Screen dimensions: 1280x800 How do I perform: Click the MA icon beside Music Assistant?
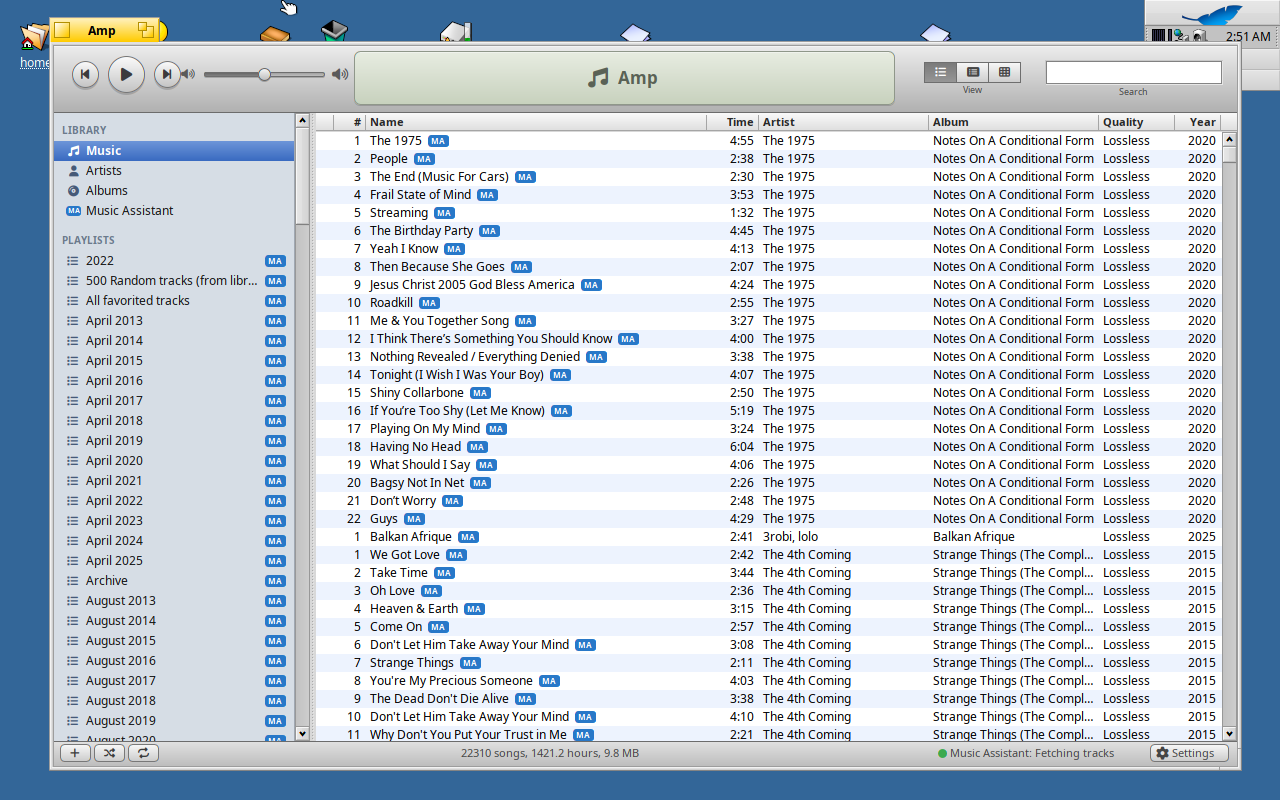click(x=73, y=211)
